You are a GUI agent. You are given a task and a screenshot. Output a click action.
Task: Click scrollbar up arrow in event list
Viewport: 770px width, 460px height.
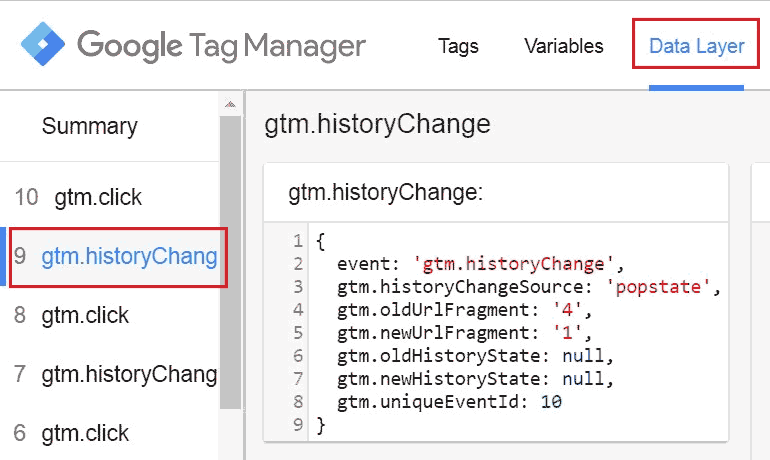(x=231, y=104)
